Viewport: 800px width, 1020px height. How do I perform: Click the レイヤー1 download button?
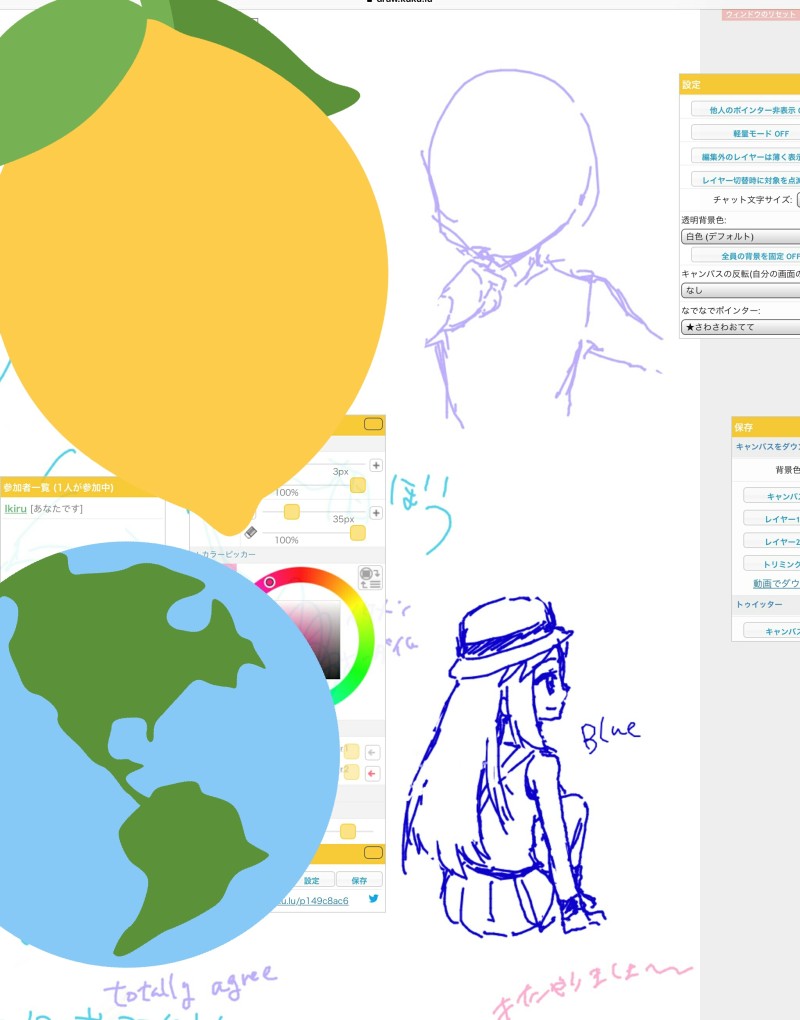(772, 519)
